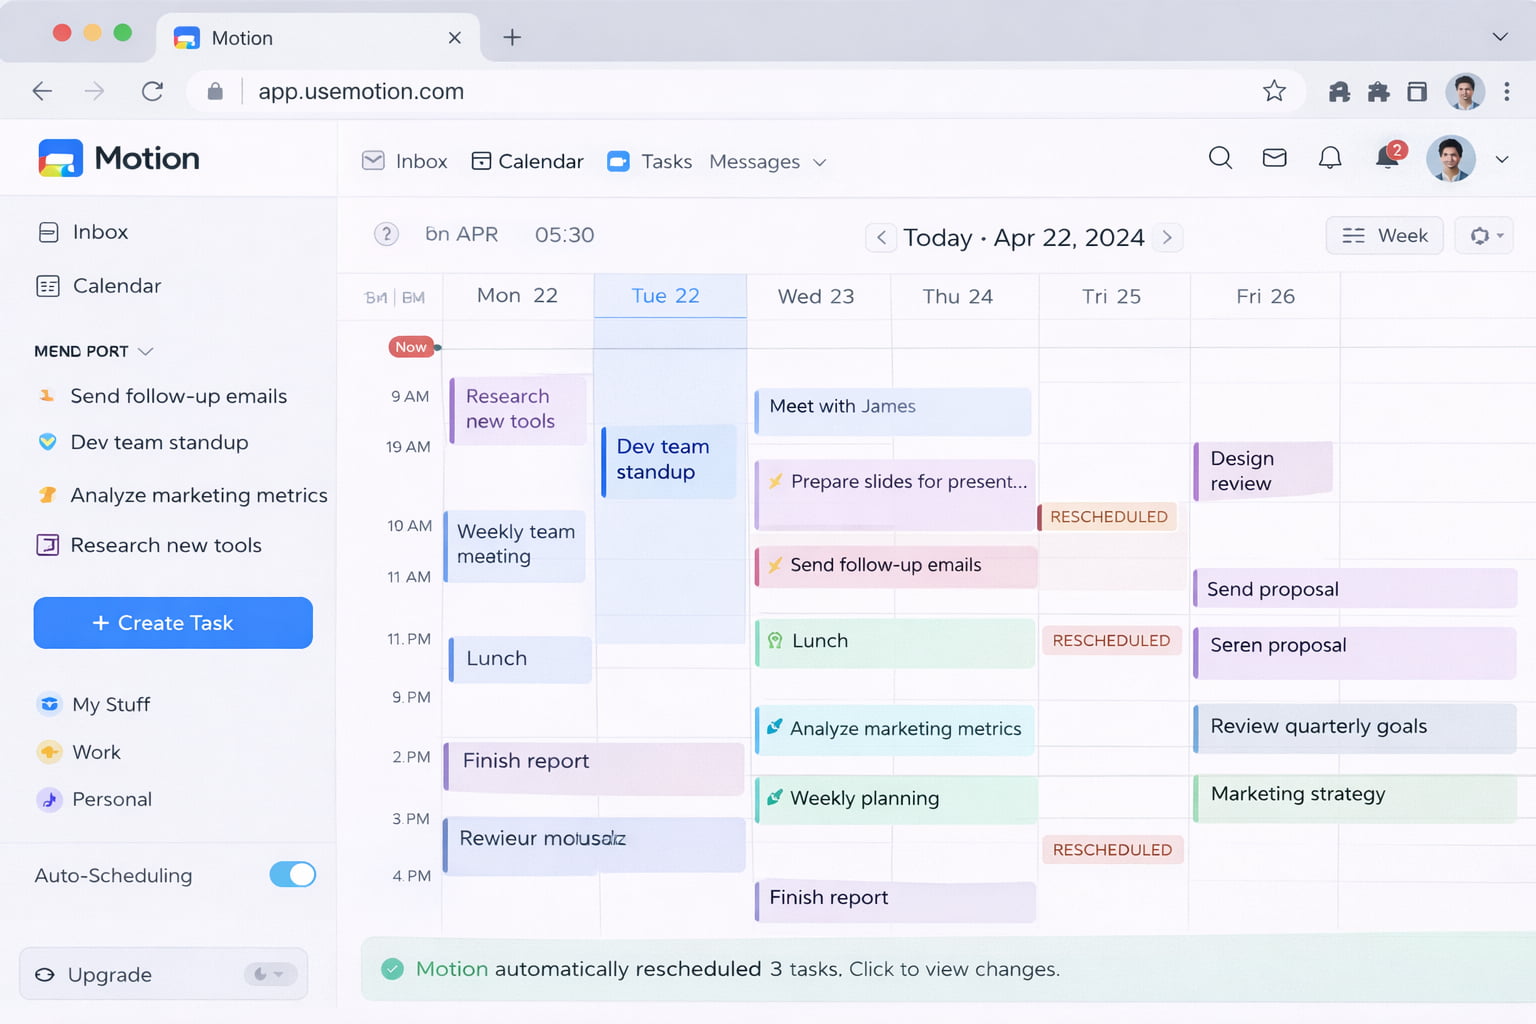Click the mail envelope icon in header

coord(1274,158)
